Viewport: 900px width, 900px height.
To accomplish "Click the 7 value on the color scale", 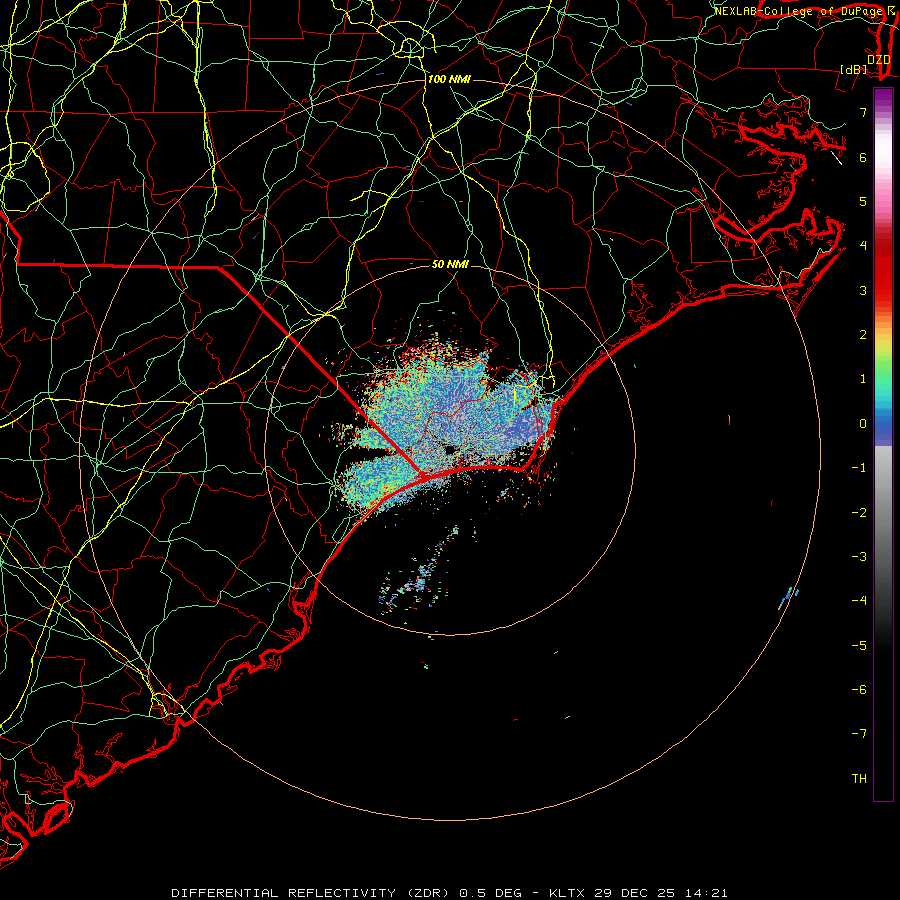I will (x=863, y=112).
